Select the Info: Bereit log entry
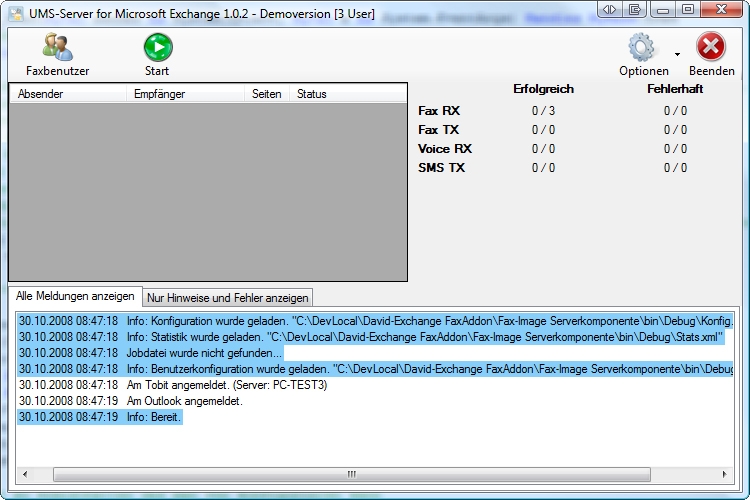Image resolution: width=750 pixels, height=500 pixels. 100,417
